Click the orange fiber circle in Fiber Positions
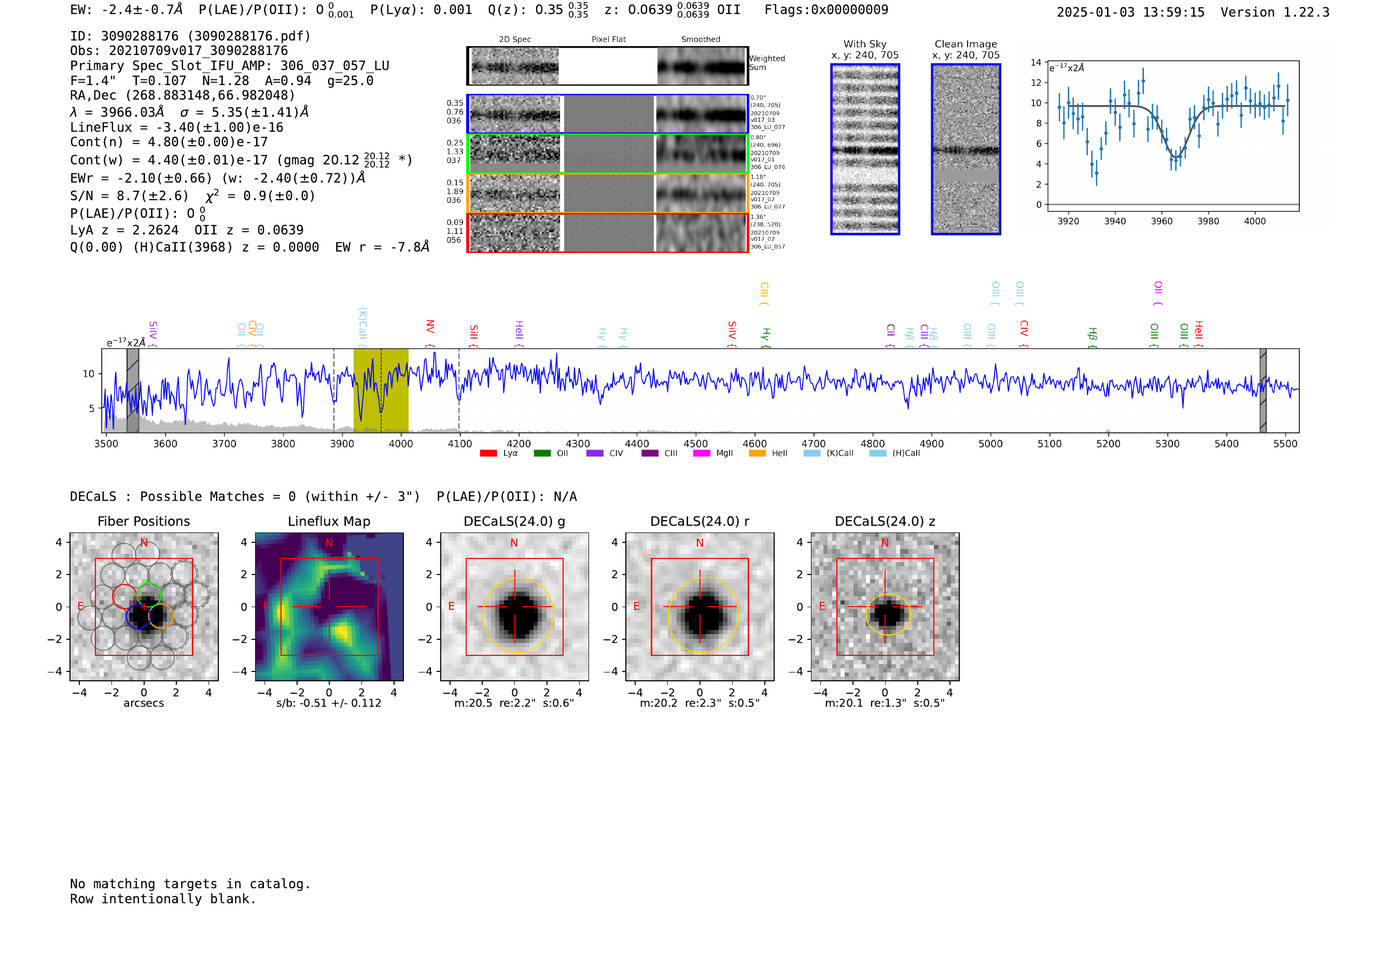The image size is (1400, 953). click(160, 616)
